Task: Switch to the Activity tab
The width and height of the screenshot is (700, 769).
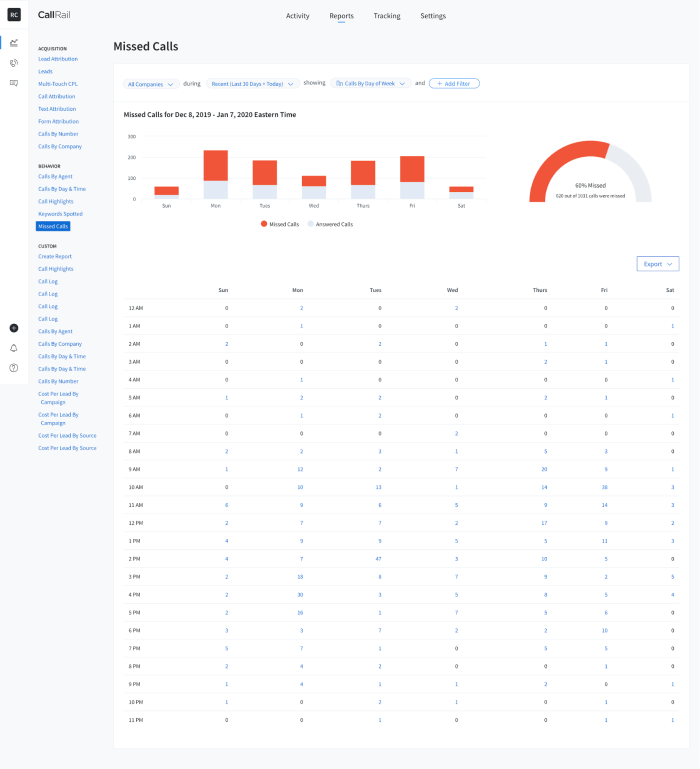Action: pyautogui.click(x=298, y=16)
